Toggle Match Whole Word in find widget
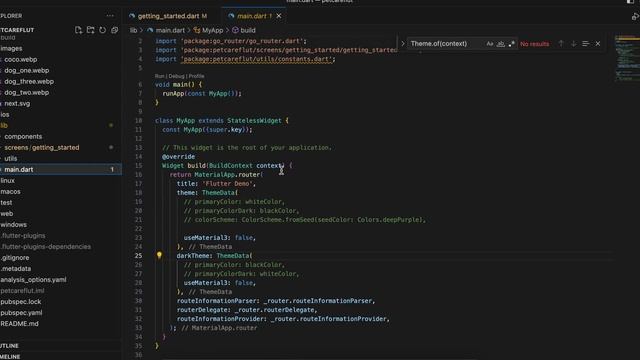Screen dimensions: 640x360 point(500,44)
